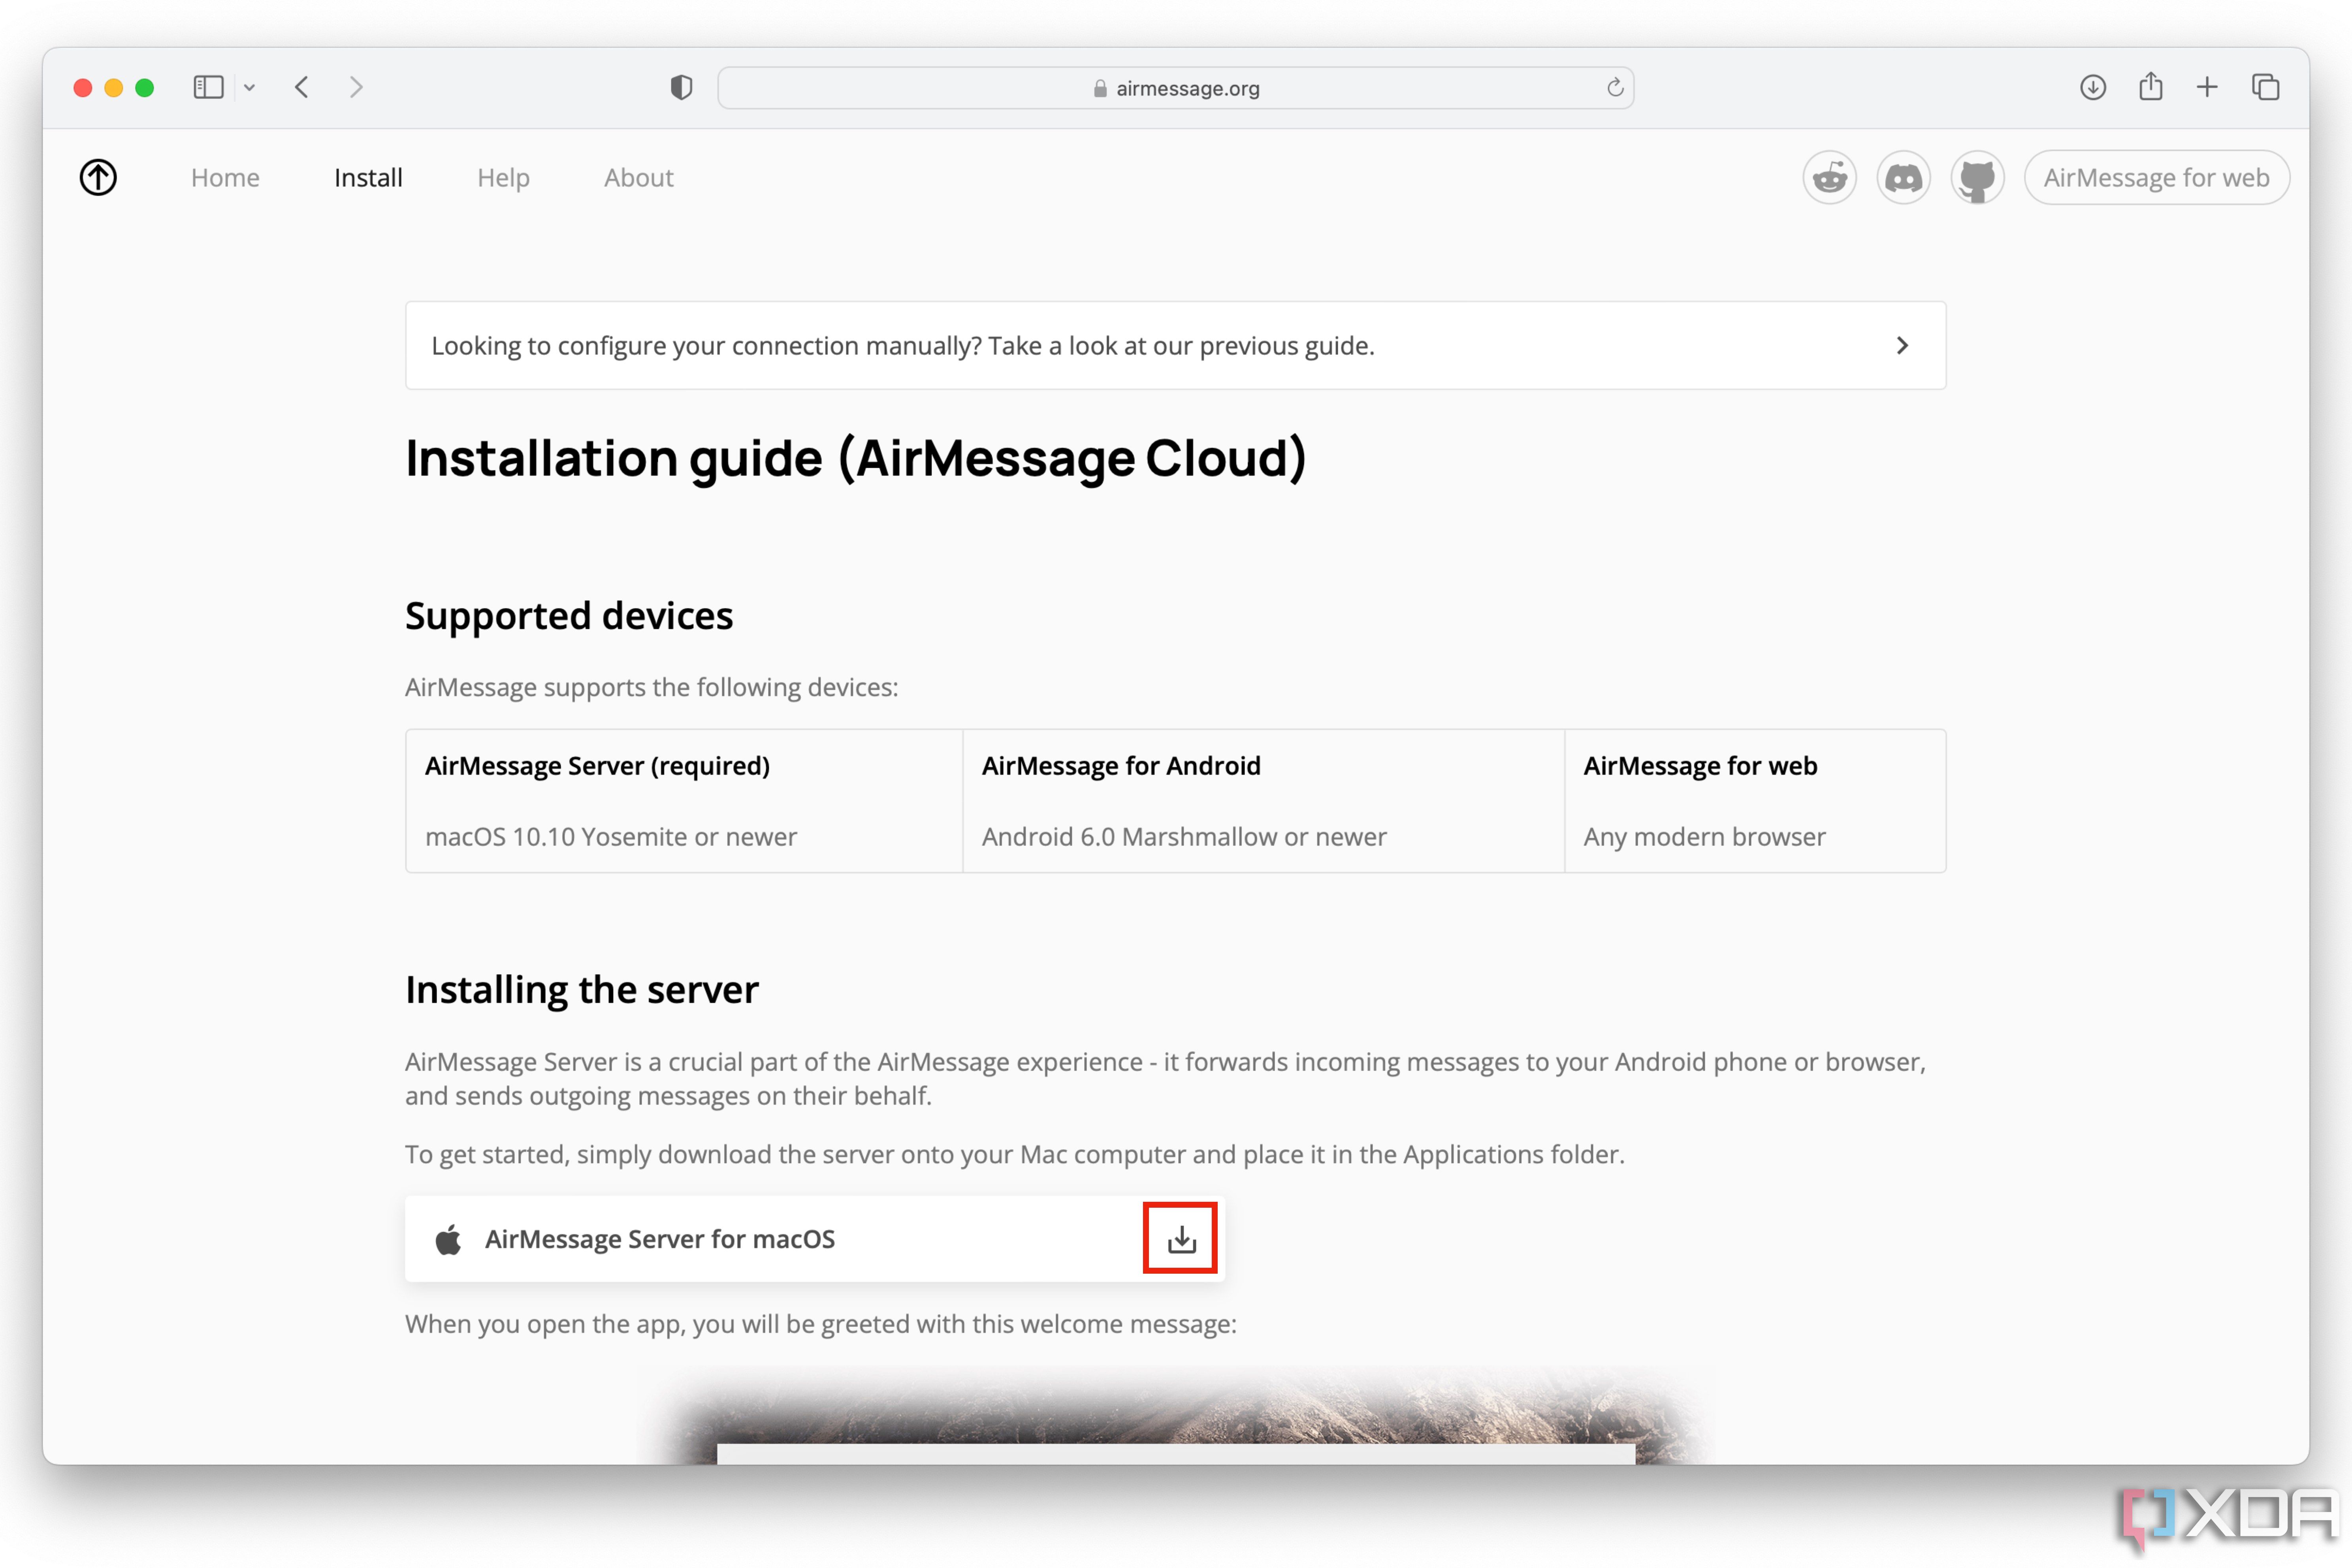Click the Home navigation menu item

[224, 177]
